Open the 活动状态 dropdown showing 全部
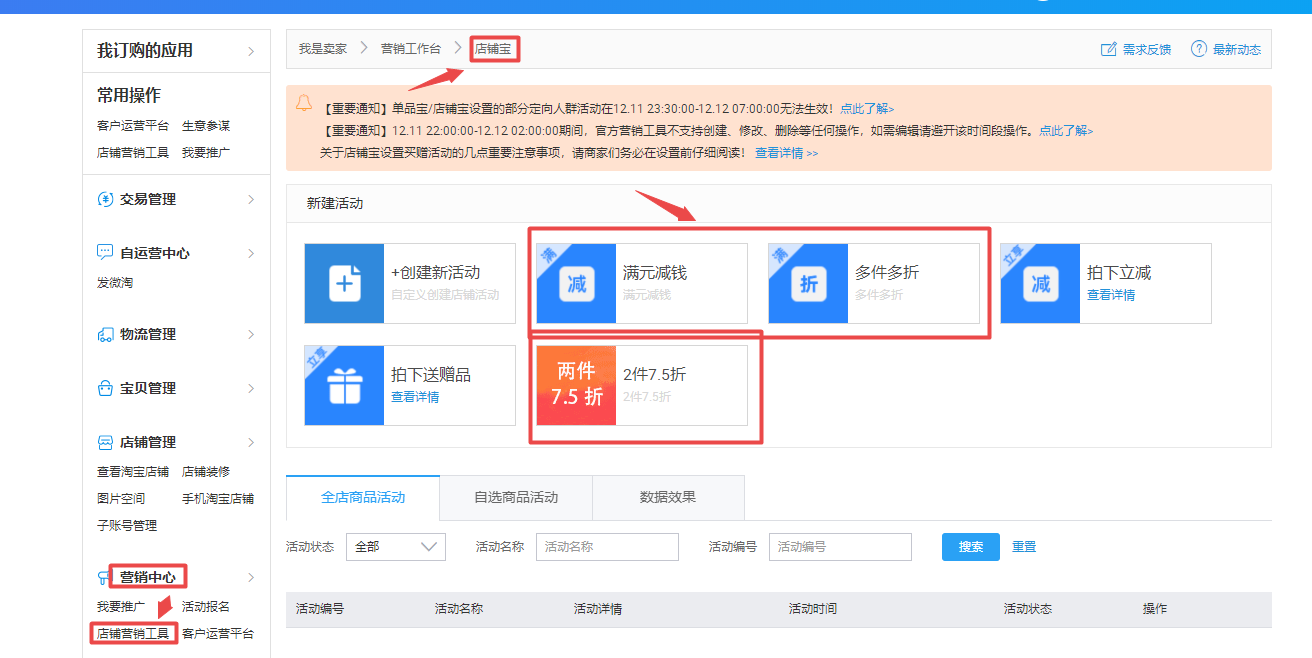The height and width of the screenshot is (658, 1312). pos(395,547)
